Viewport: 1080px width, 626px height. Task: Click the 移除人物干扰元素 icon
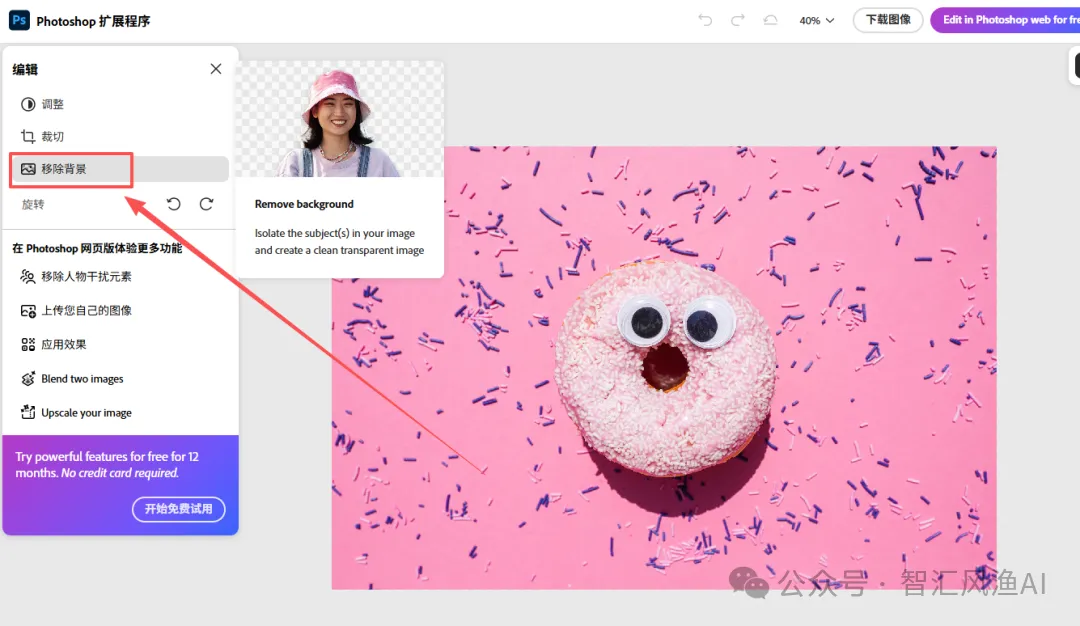click(28, 277)
